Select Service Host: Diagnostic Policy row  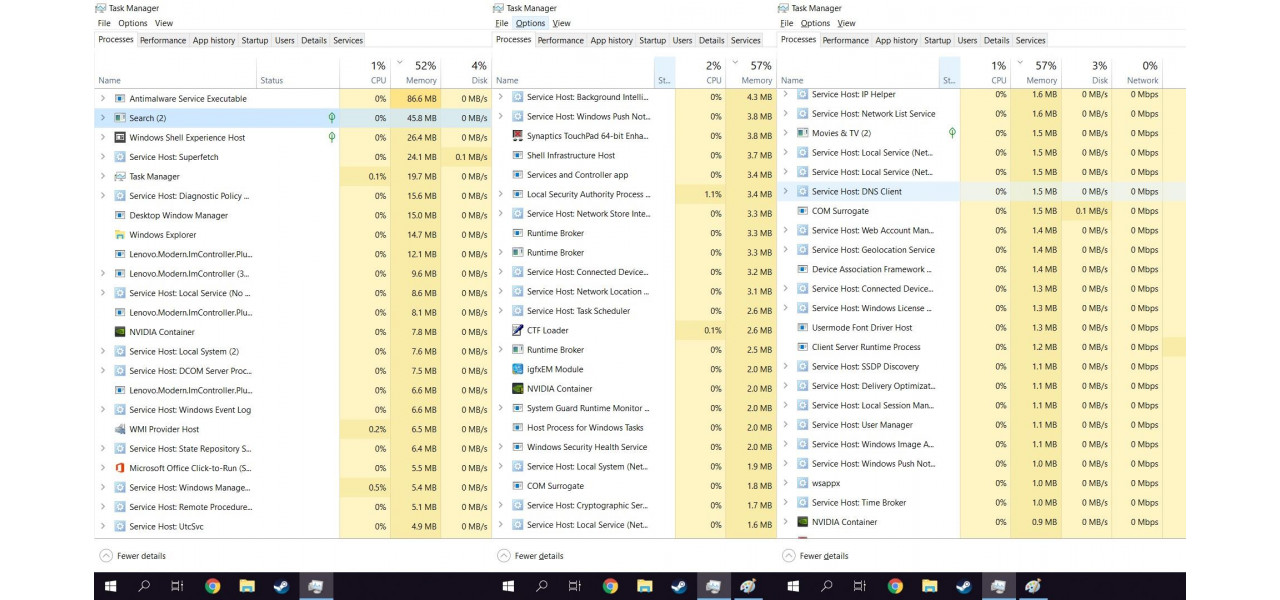pyautogui.click(x=293, y=196)
